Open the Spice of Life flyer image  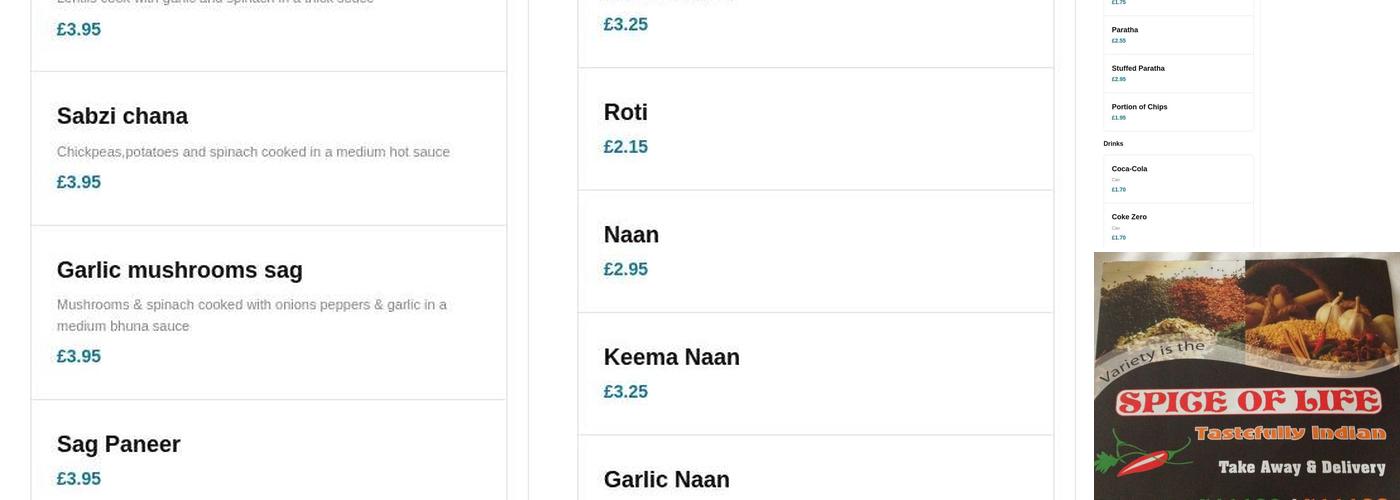click(1246, 376)
